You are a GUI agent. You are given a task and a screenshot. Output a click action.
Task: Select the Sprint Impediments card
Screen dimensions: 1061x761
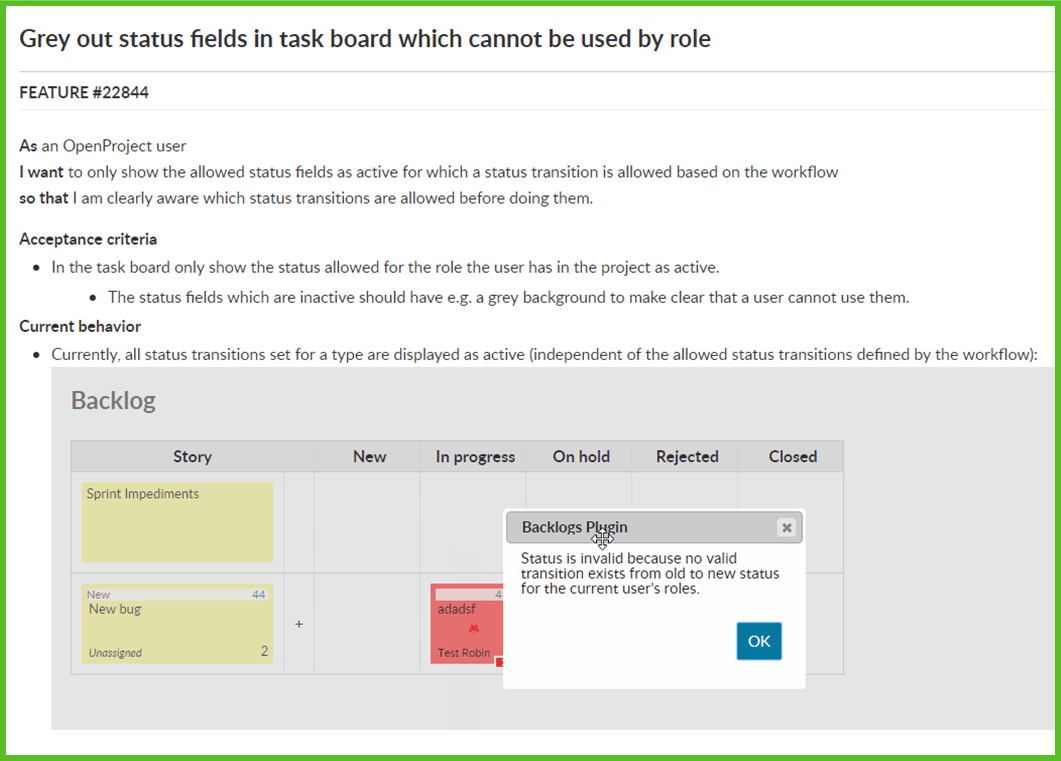[x=177, y=522]
